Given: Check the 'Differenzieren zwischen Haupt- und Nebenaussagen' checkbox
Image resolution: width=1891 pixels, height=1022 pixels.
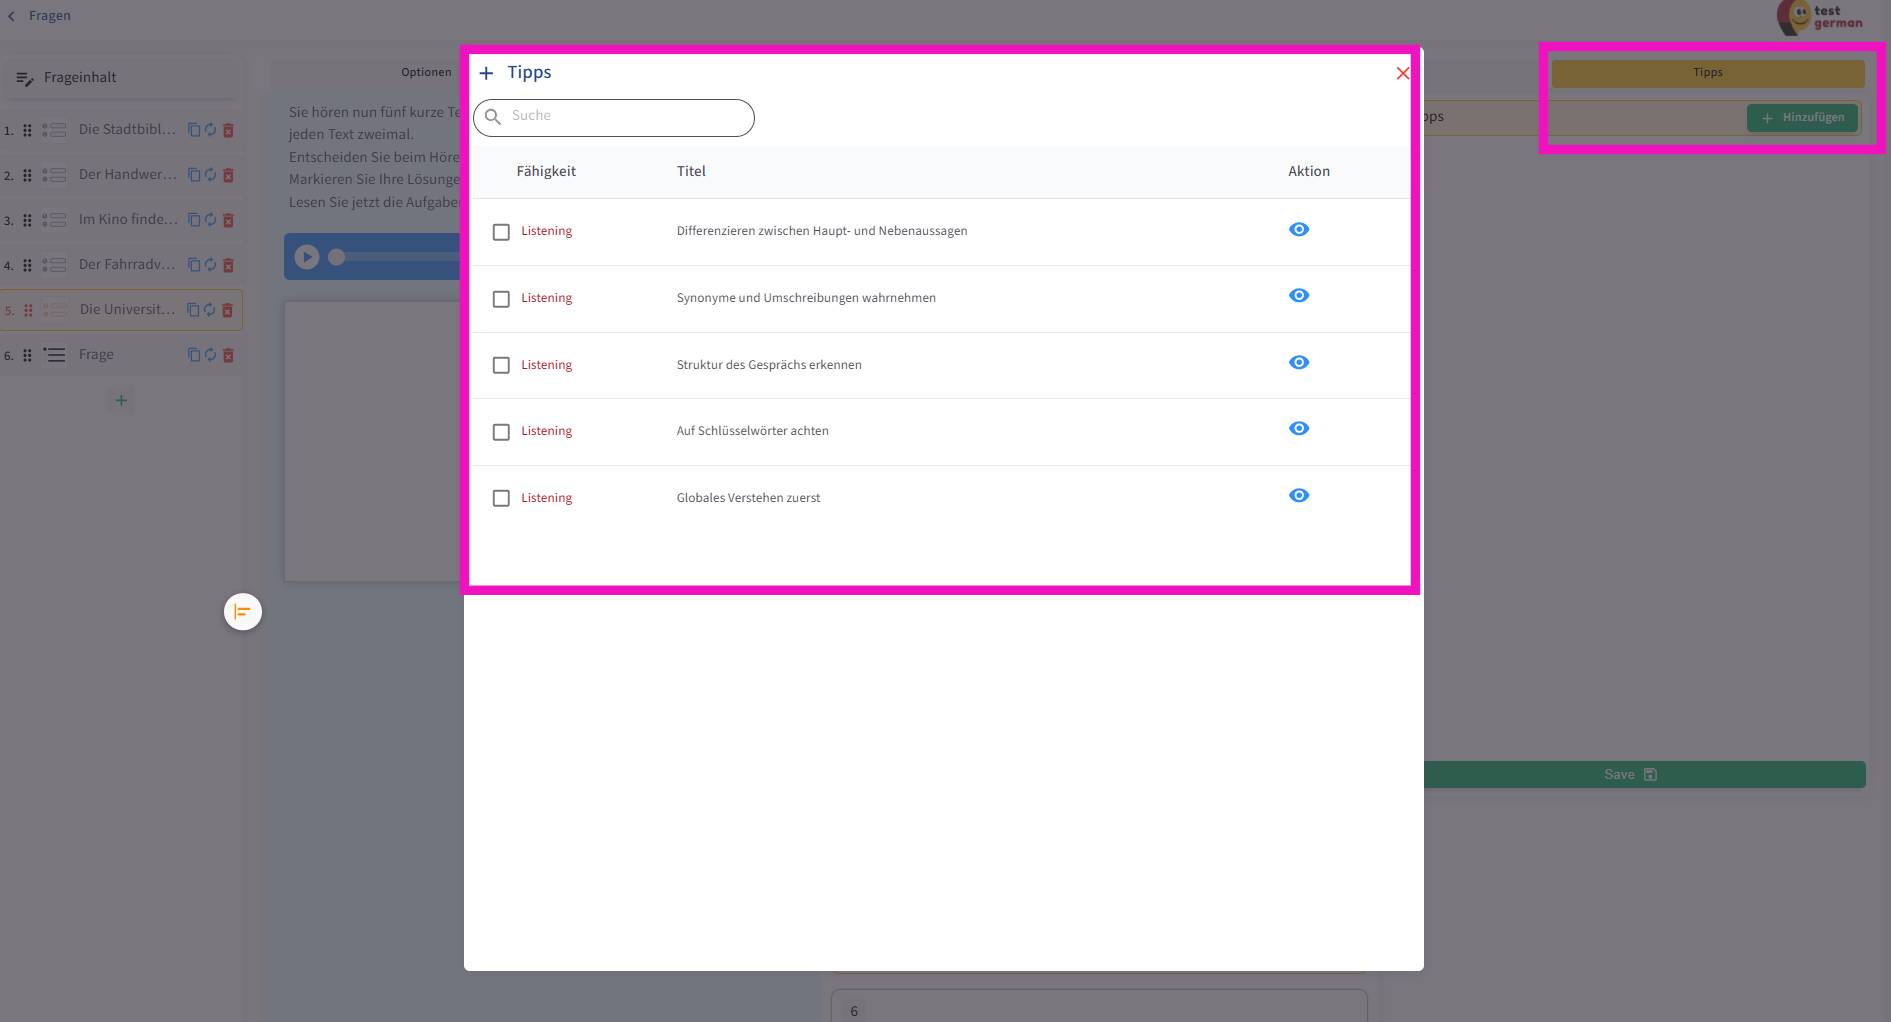Looking at the screenshot, I should click(x=501, y=232).
